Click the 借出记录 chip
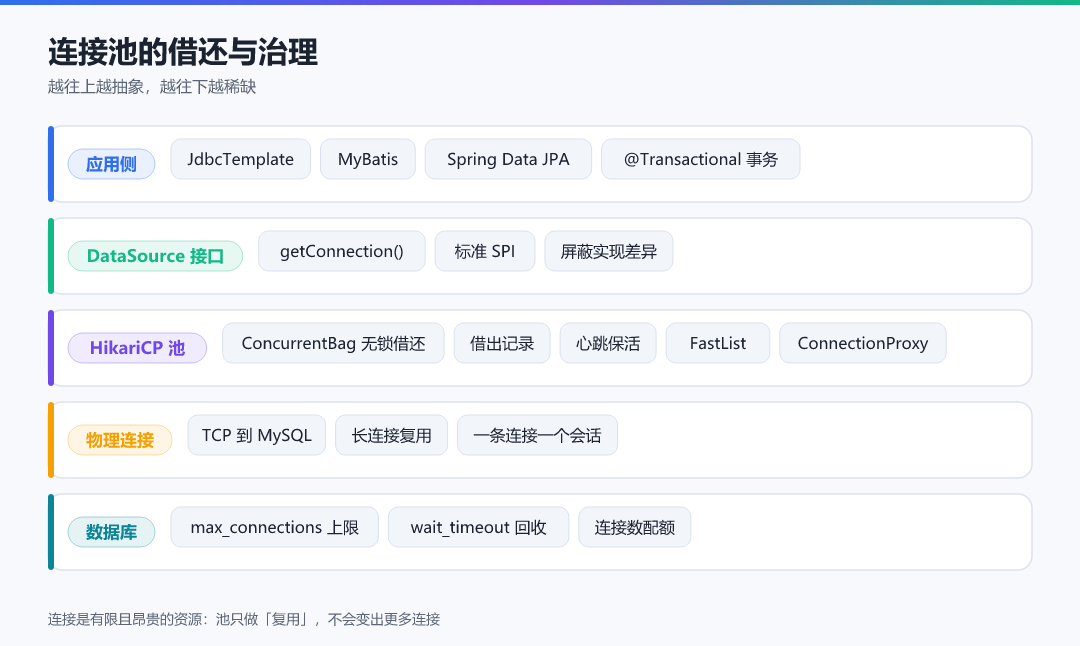The height and width of the screenshot is (646, 1080). pos(502,343)
